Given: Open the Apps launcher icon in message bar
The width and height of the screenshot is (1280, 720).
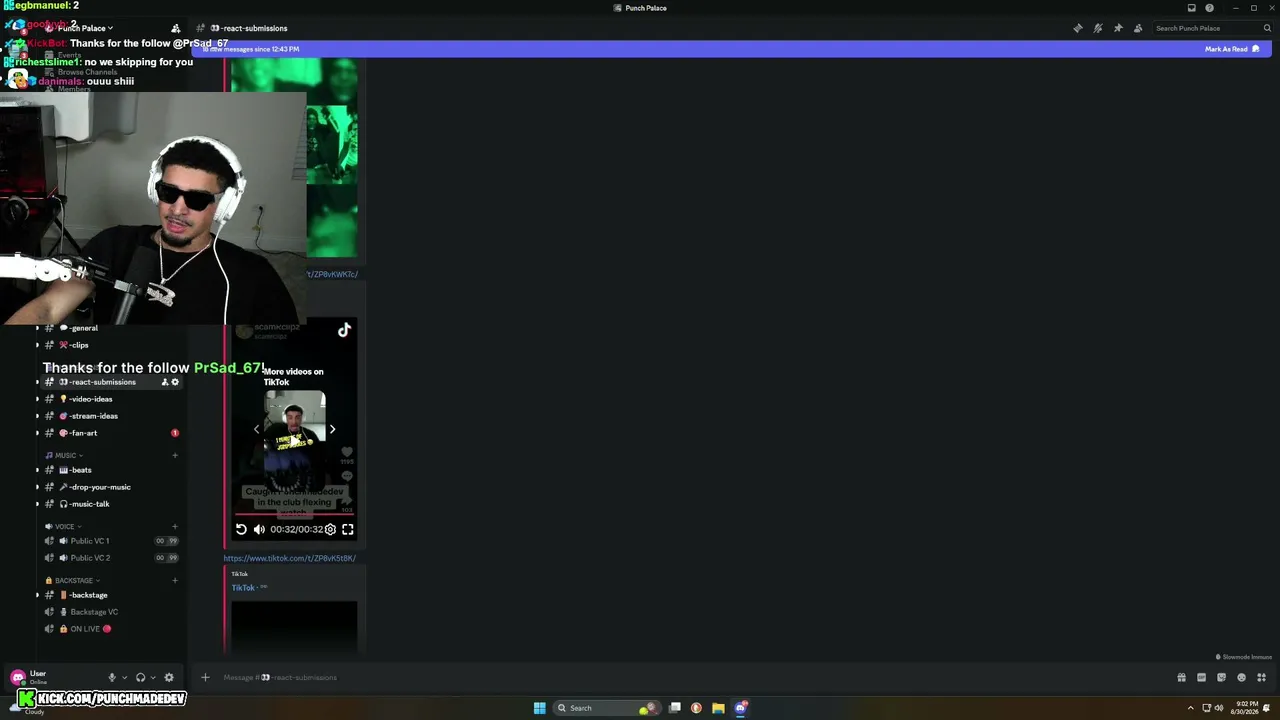Looking at the screenshot, I should tap(1261, 677).
